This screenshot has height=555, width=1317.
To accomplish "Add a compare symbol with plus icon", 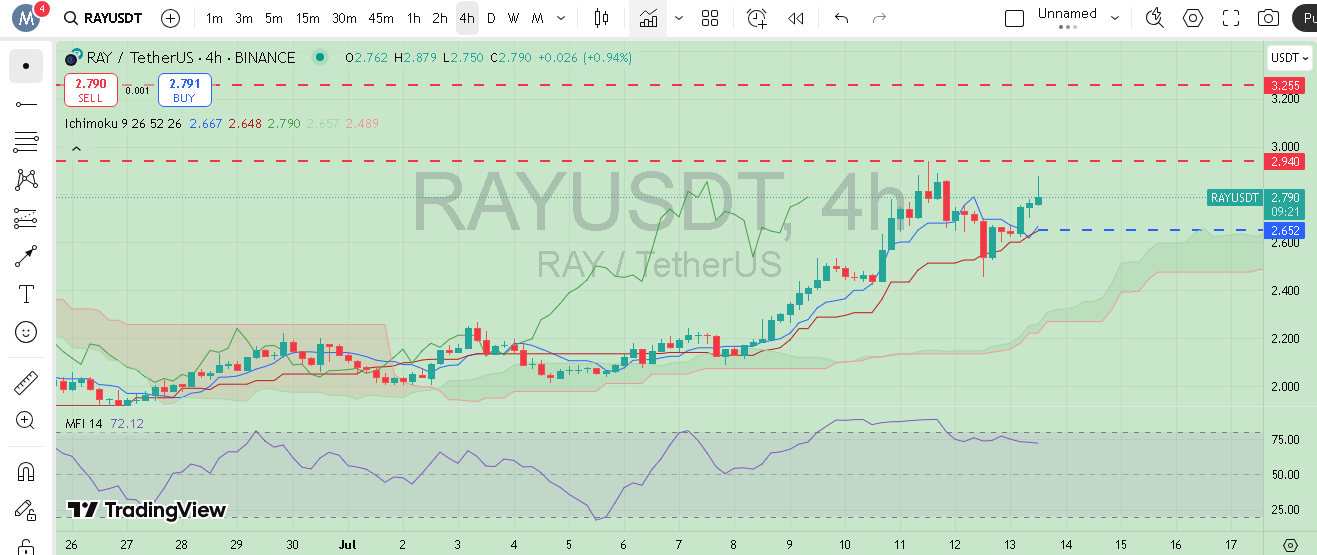I will pyautogui.click(x=171, y=18).
